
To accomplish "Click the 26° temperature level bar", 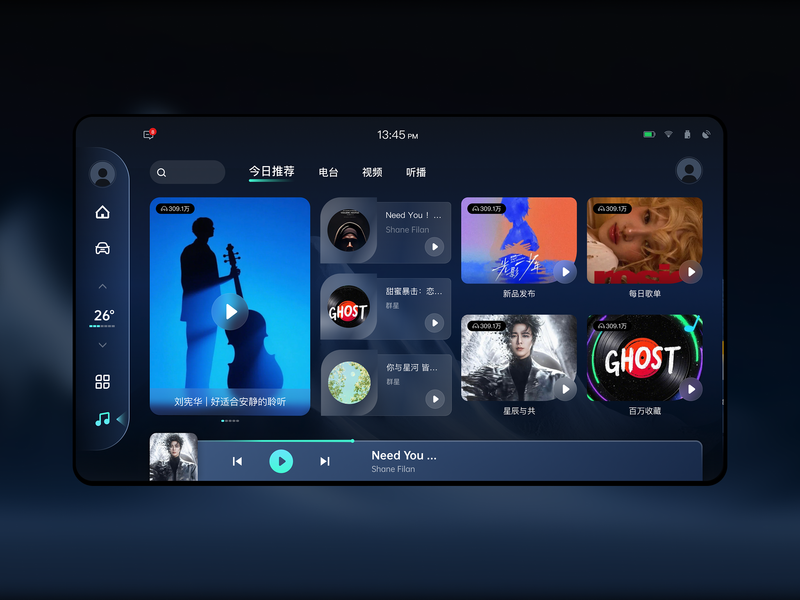I will 103,326.
